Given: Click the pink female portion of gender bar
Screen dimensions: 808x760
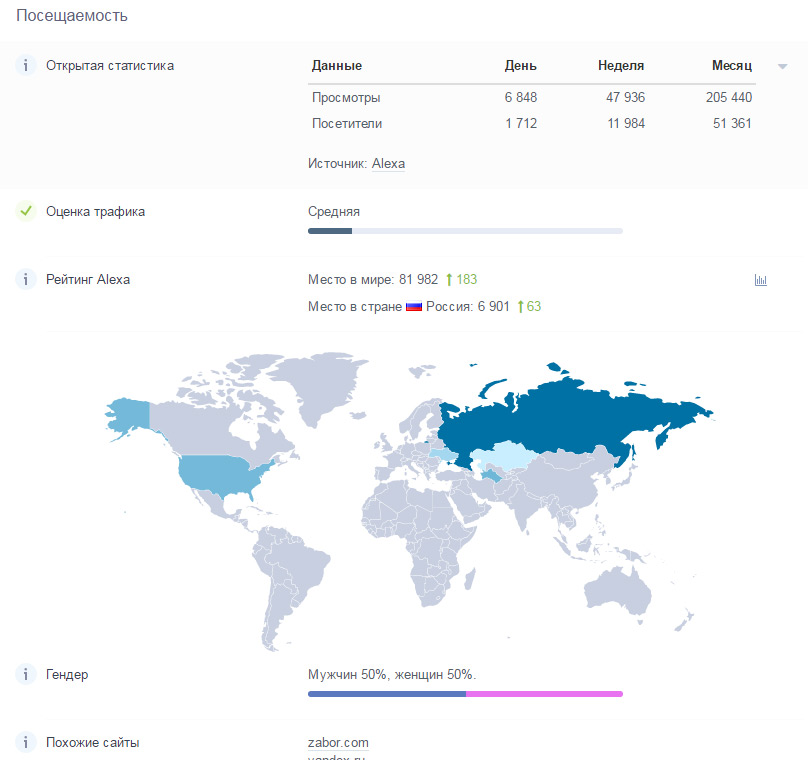Looking at the screenshot, I should [544, 693].
